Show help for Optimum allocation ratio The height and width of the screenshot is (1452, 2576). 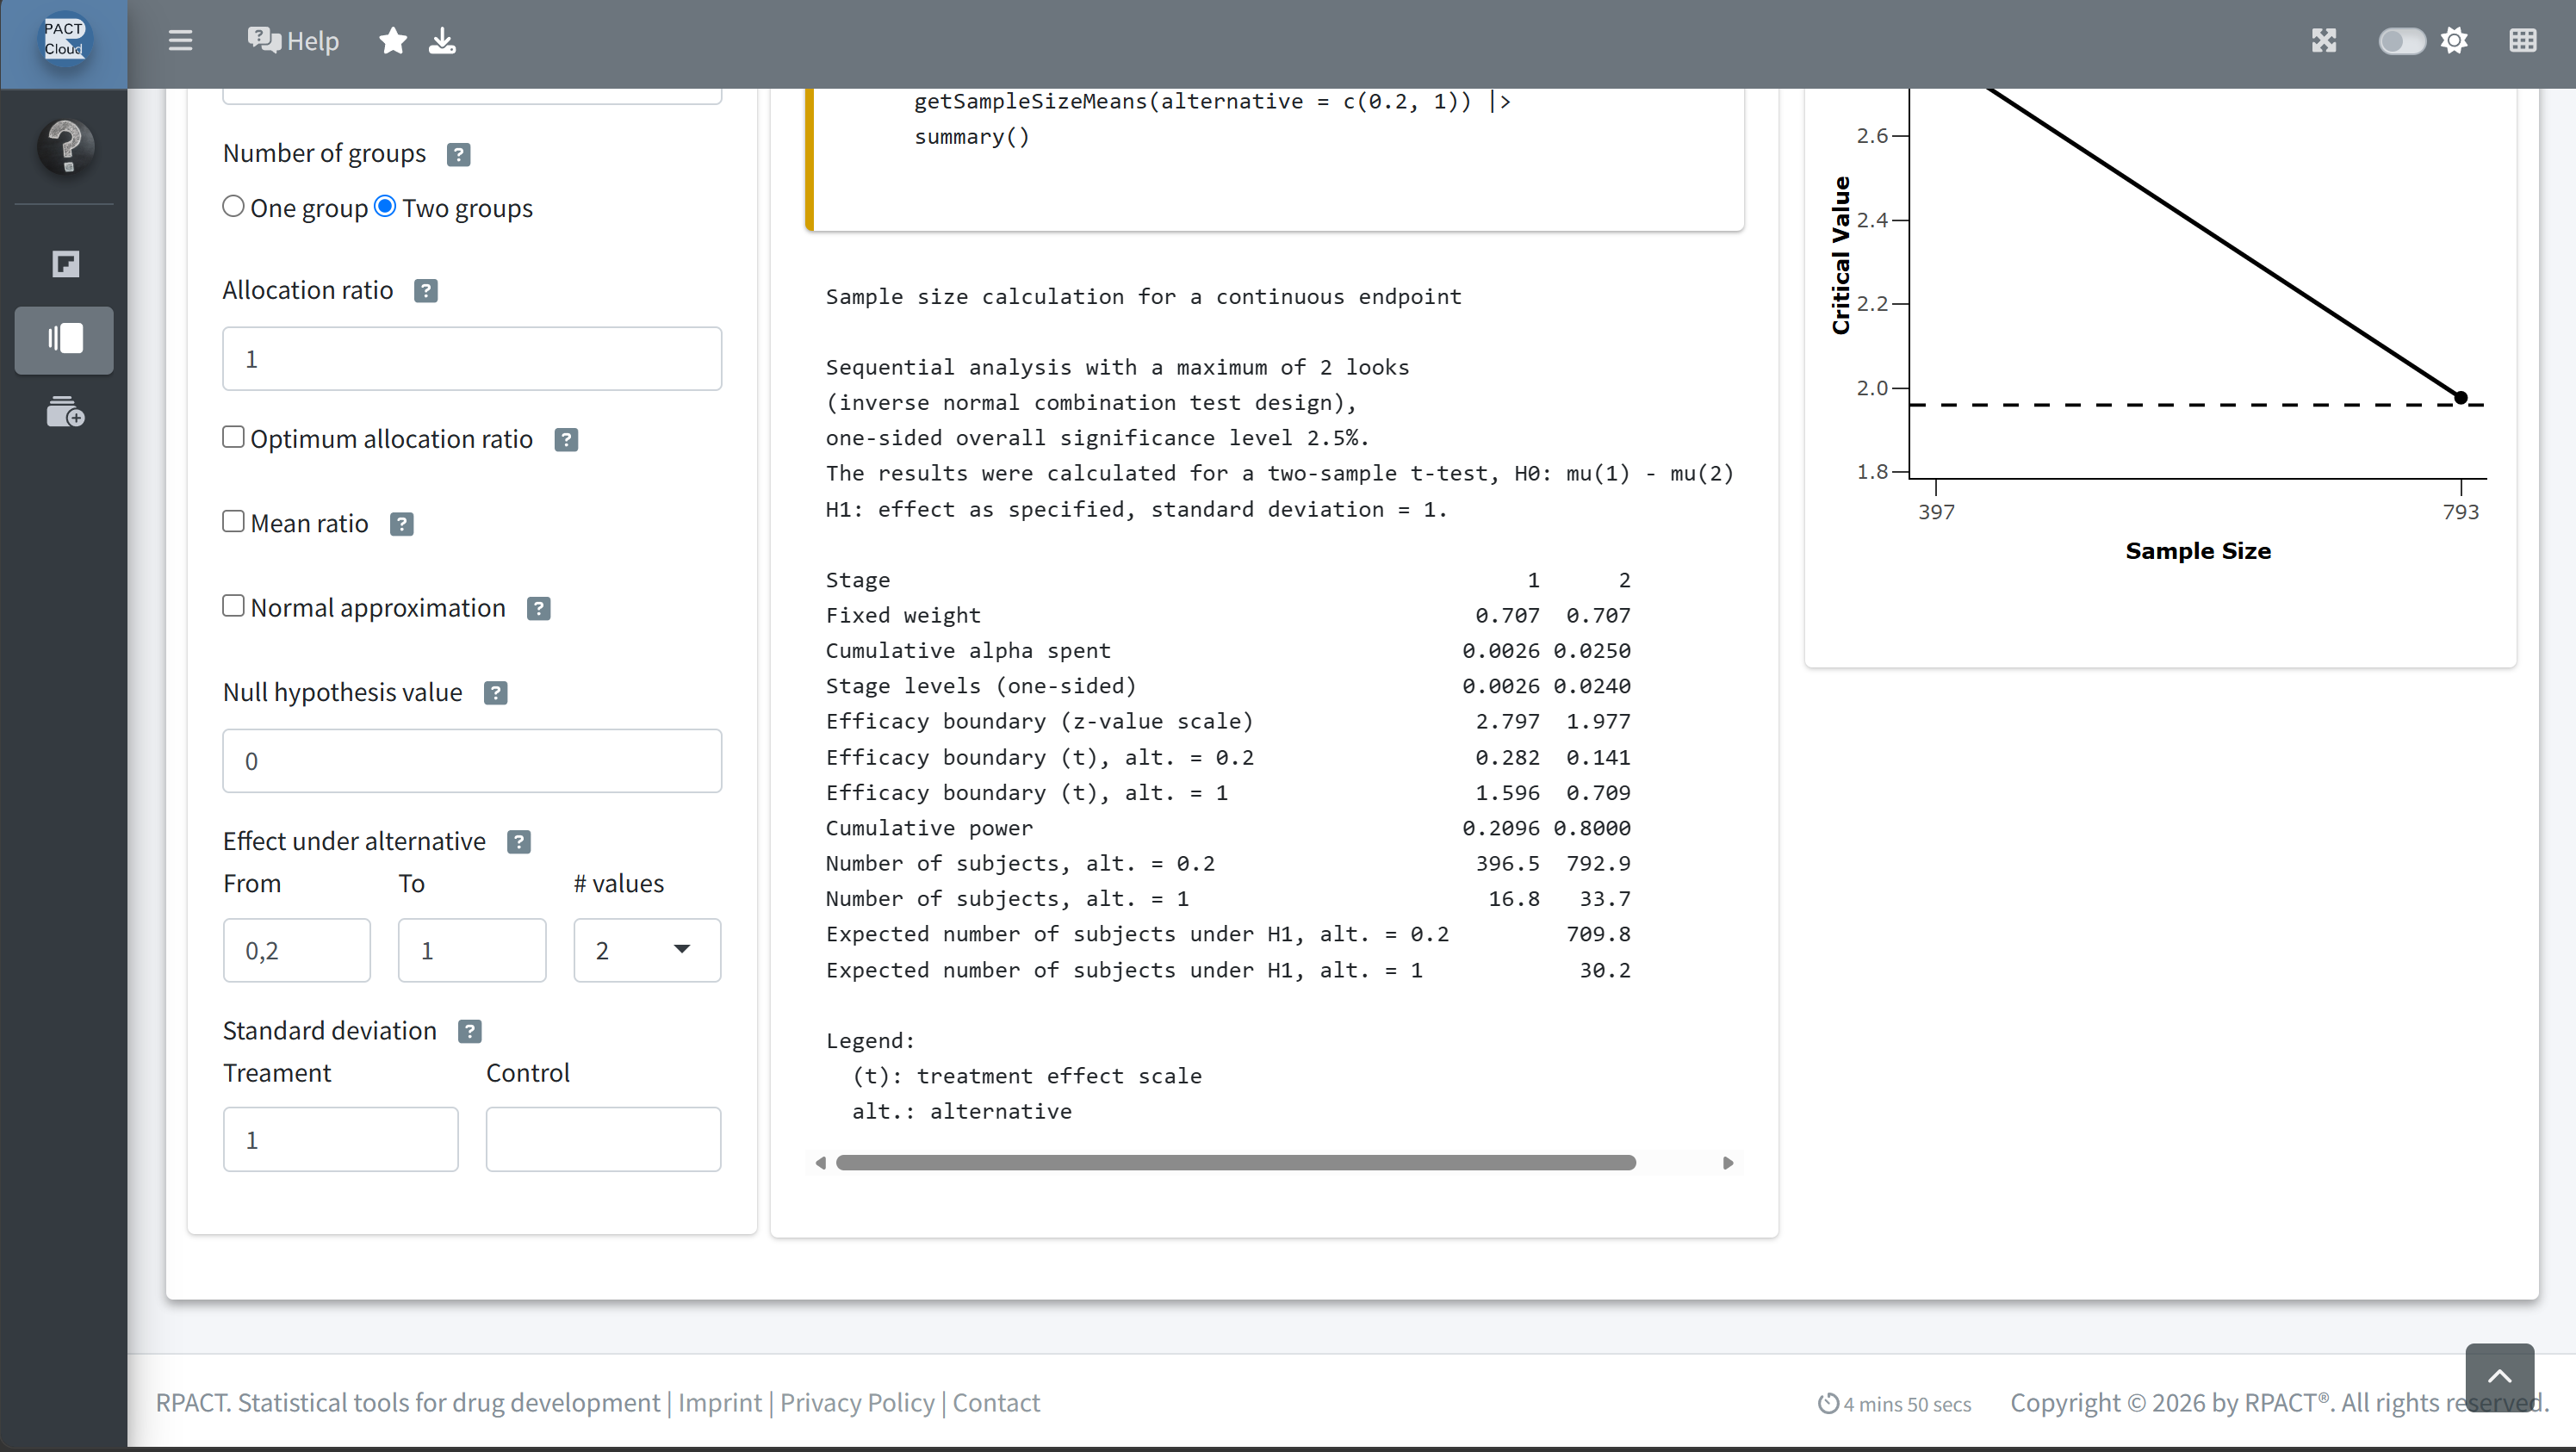[x=566, y=440]
